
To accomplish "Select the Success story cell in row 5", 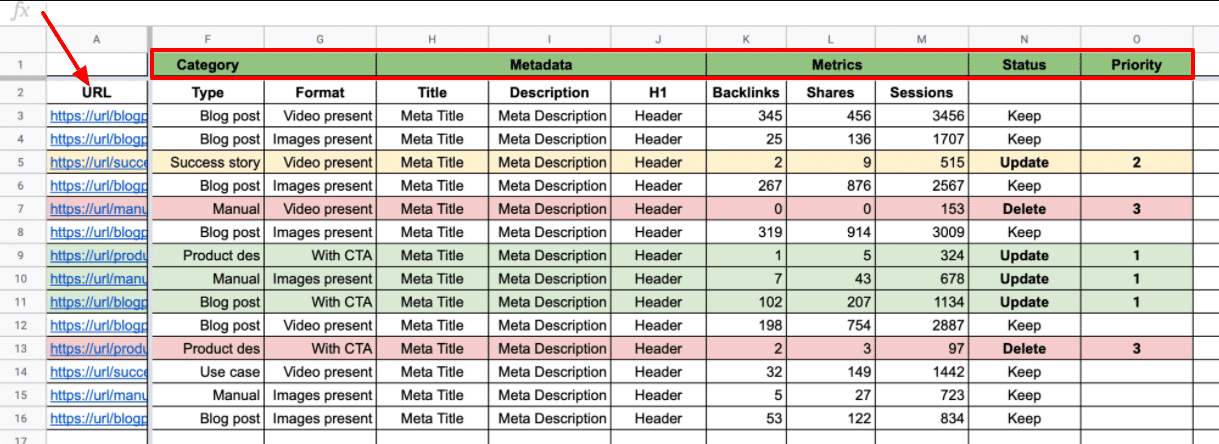I will tap(207, 162).
